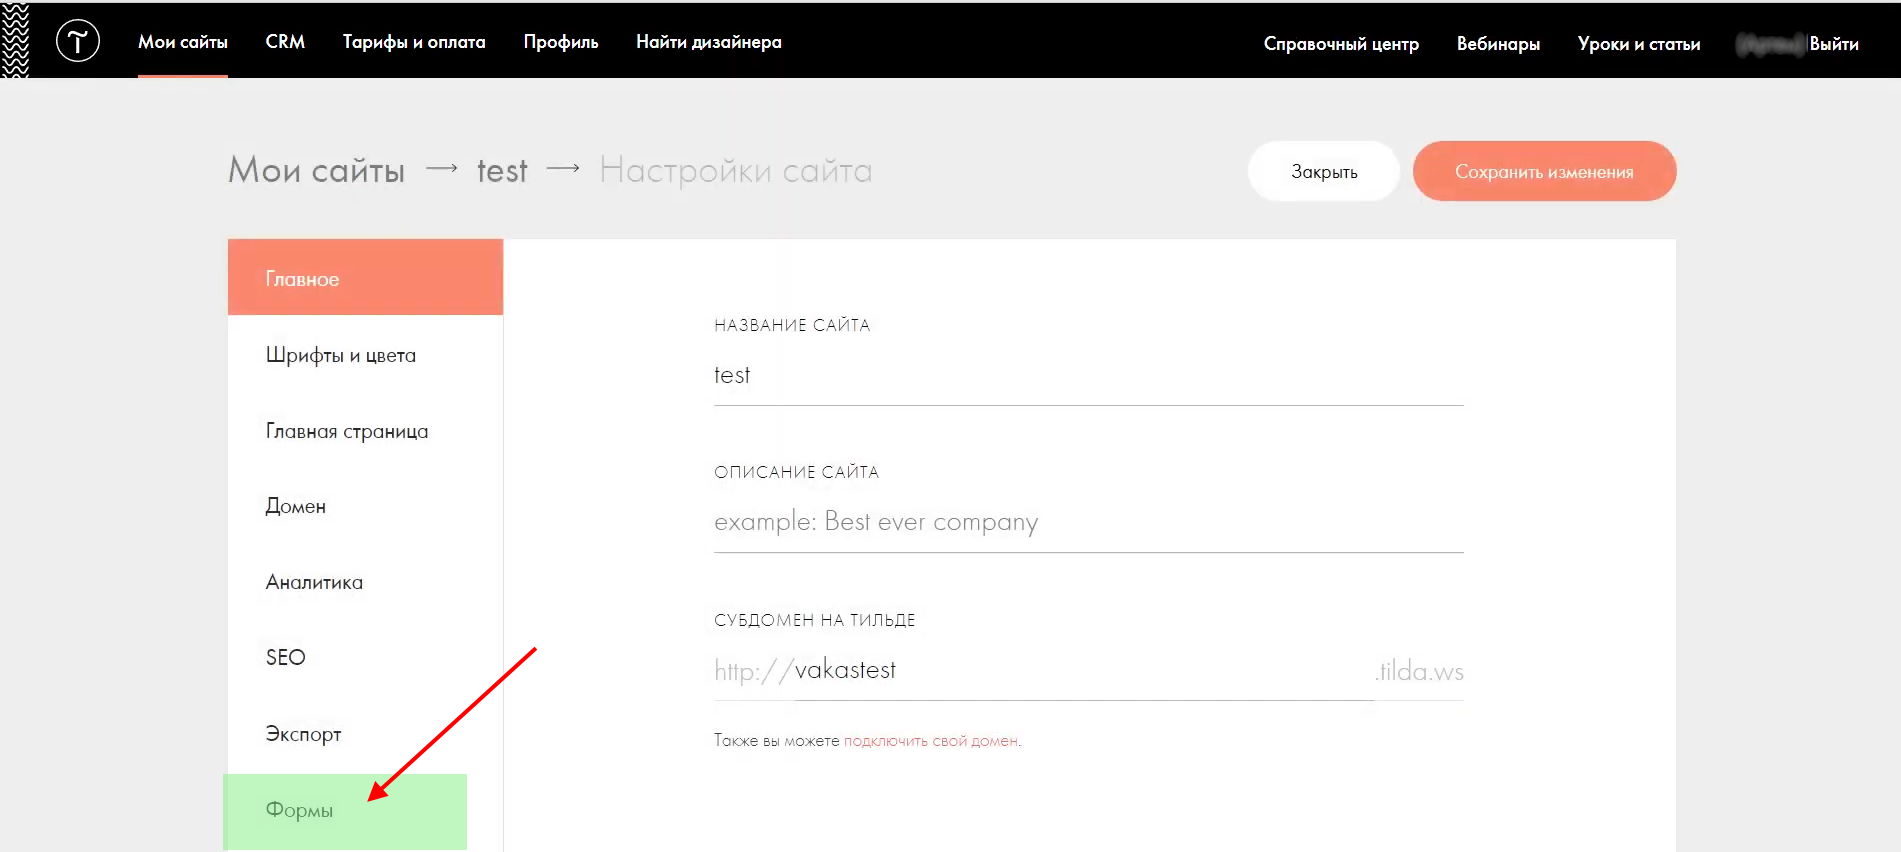Open Уроки и статьи

[x=1639, y=44]
